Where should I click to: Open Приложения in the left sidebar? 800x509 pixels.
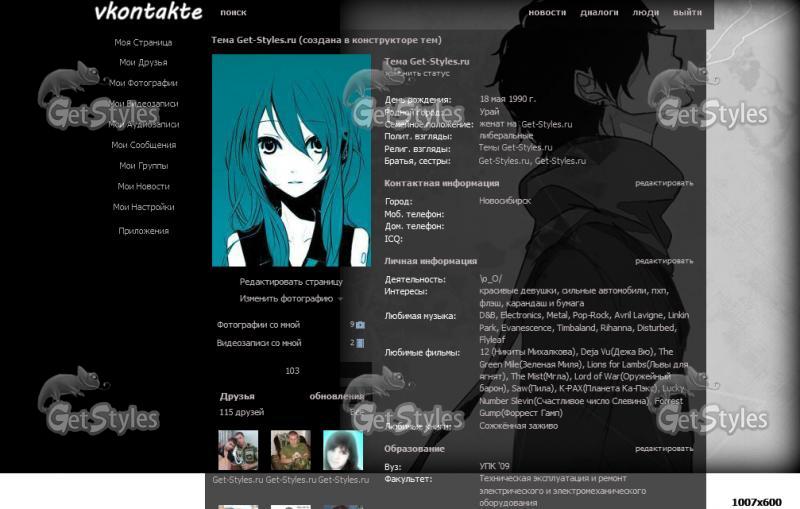(x=143, y=231)
